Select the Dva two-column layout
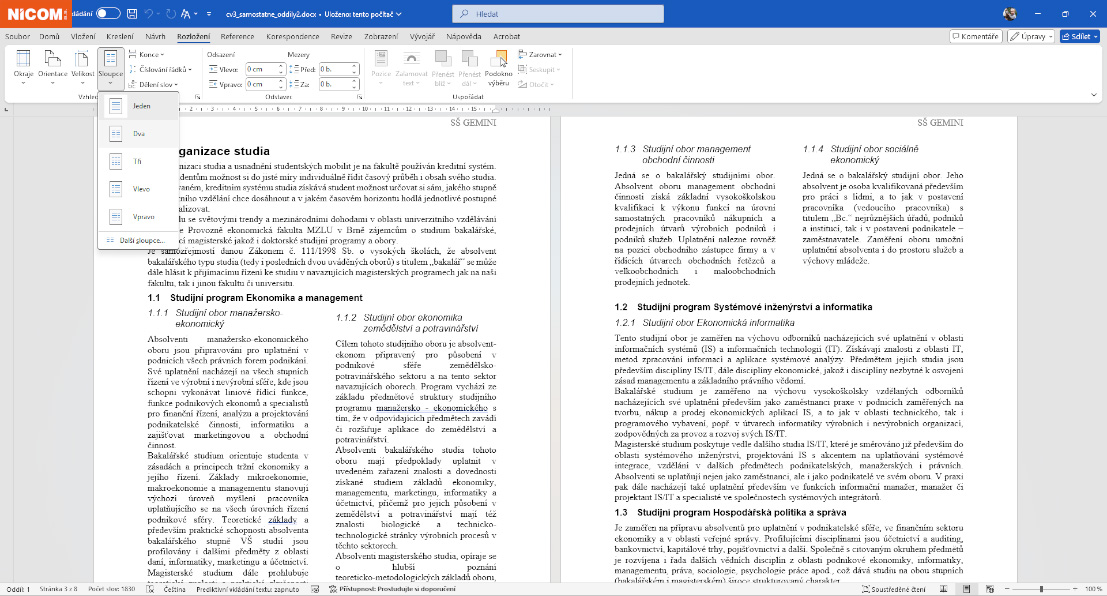 (x=139, y=132)
